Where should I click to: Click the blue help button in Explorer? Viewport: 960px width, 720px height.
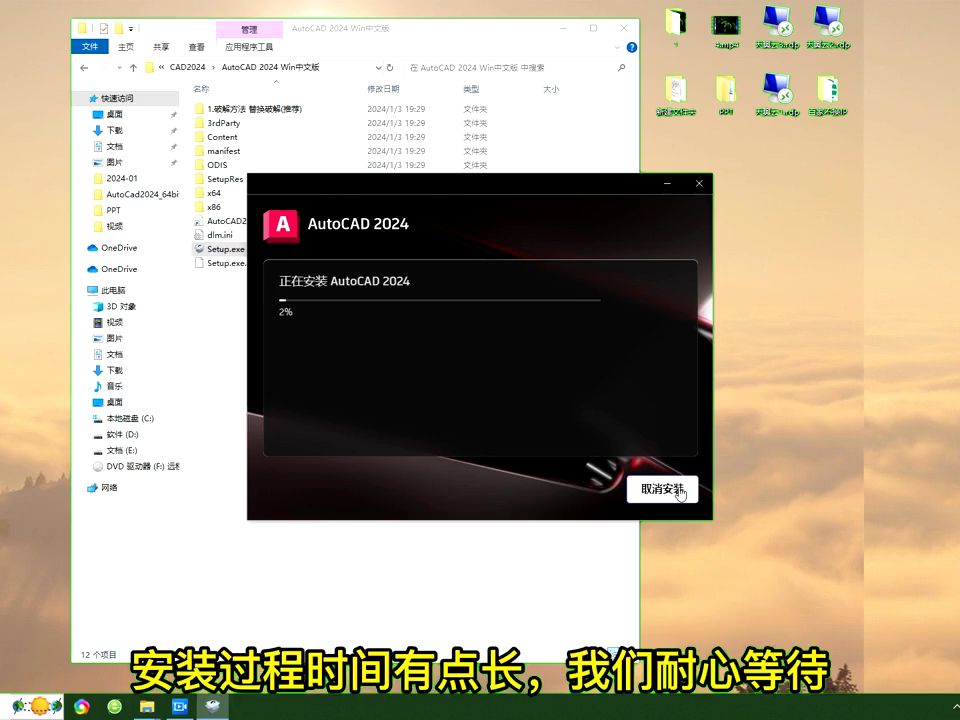pos(631,46)
